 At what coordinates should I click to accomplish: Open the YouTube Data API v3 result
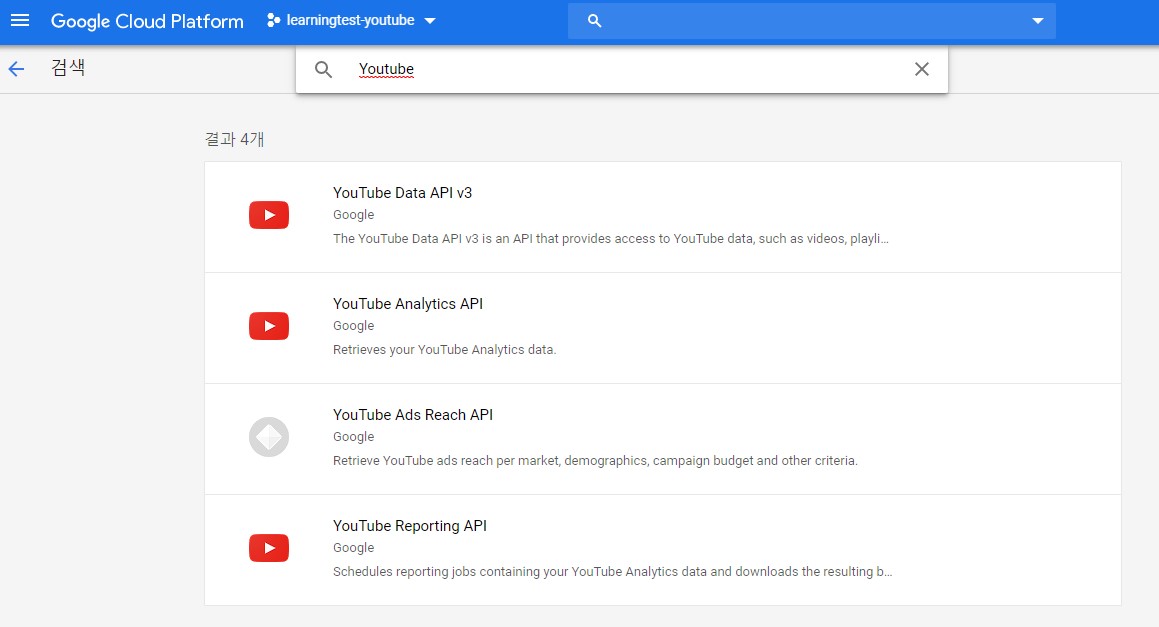(663, 217)
